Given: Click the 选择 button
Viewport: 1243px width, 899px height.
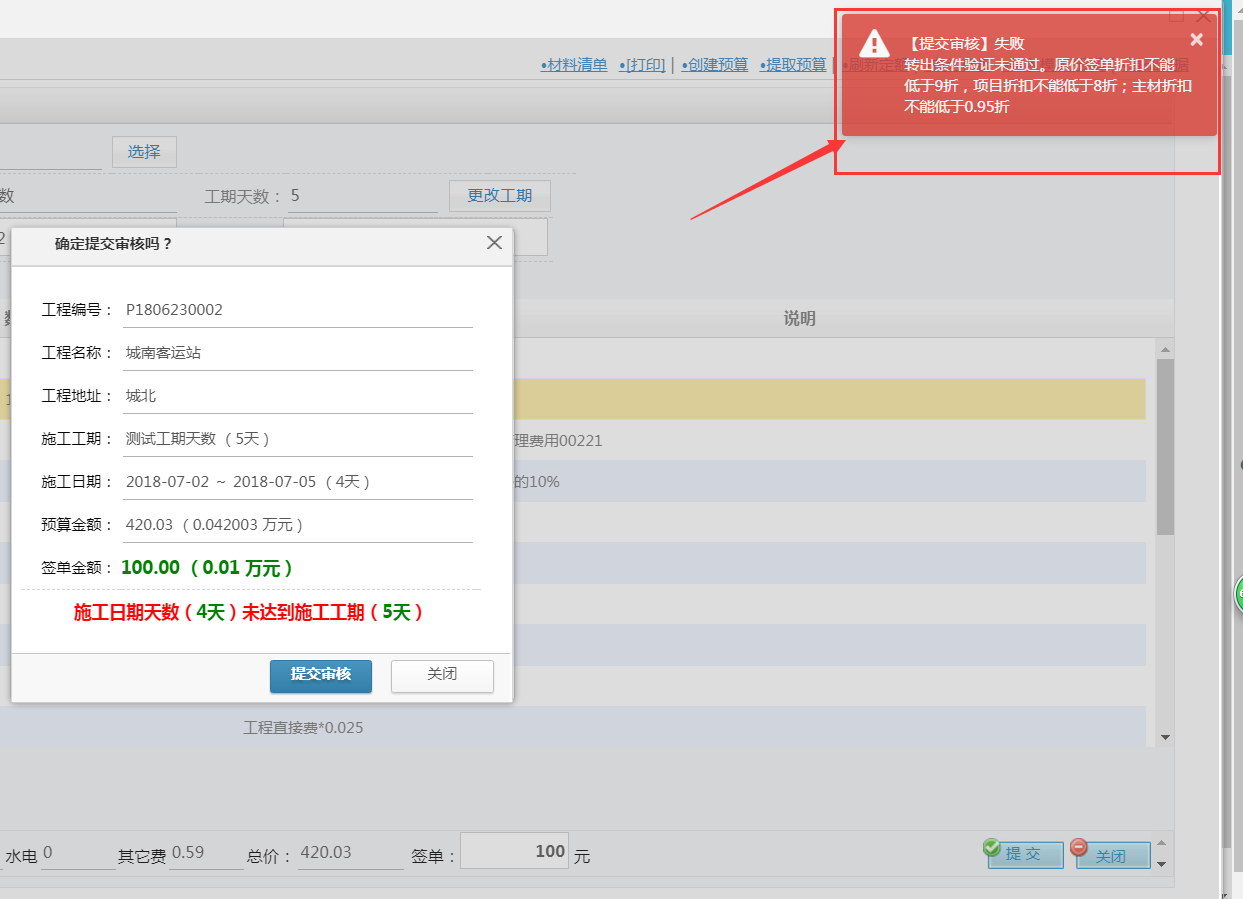Looking at the screenshot, I should (144, 152).
